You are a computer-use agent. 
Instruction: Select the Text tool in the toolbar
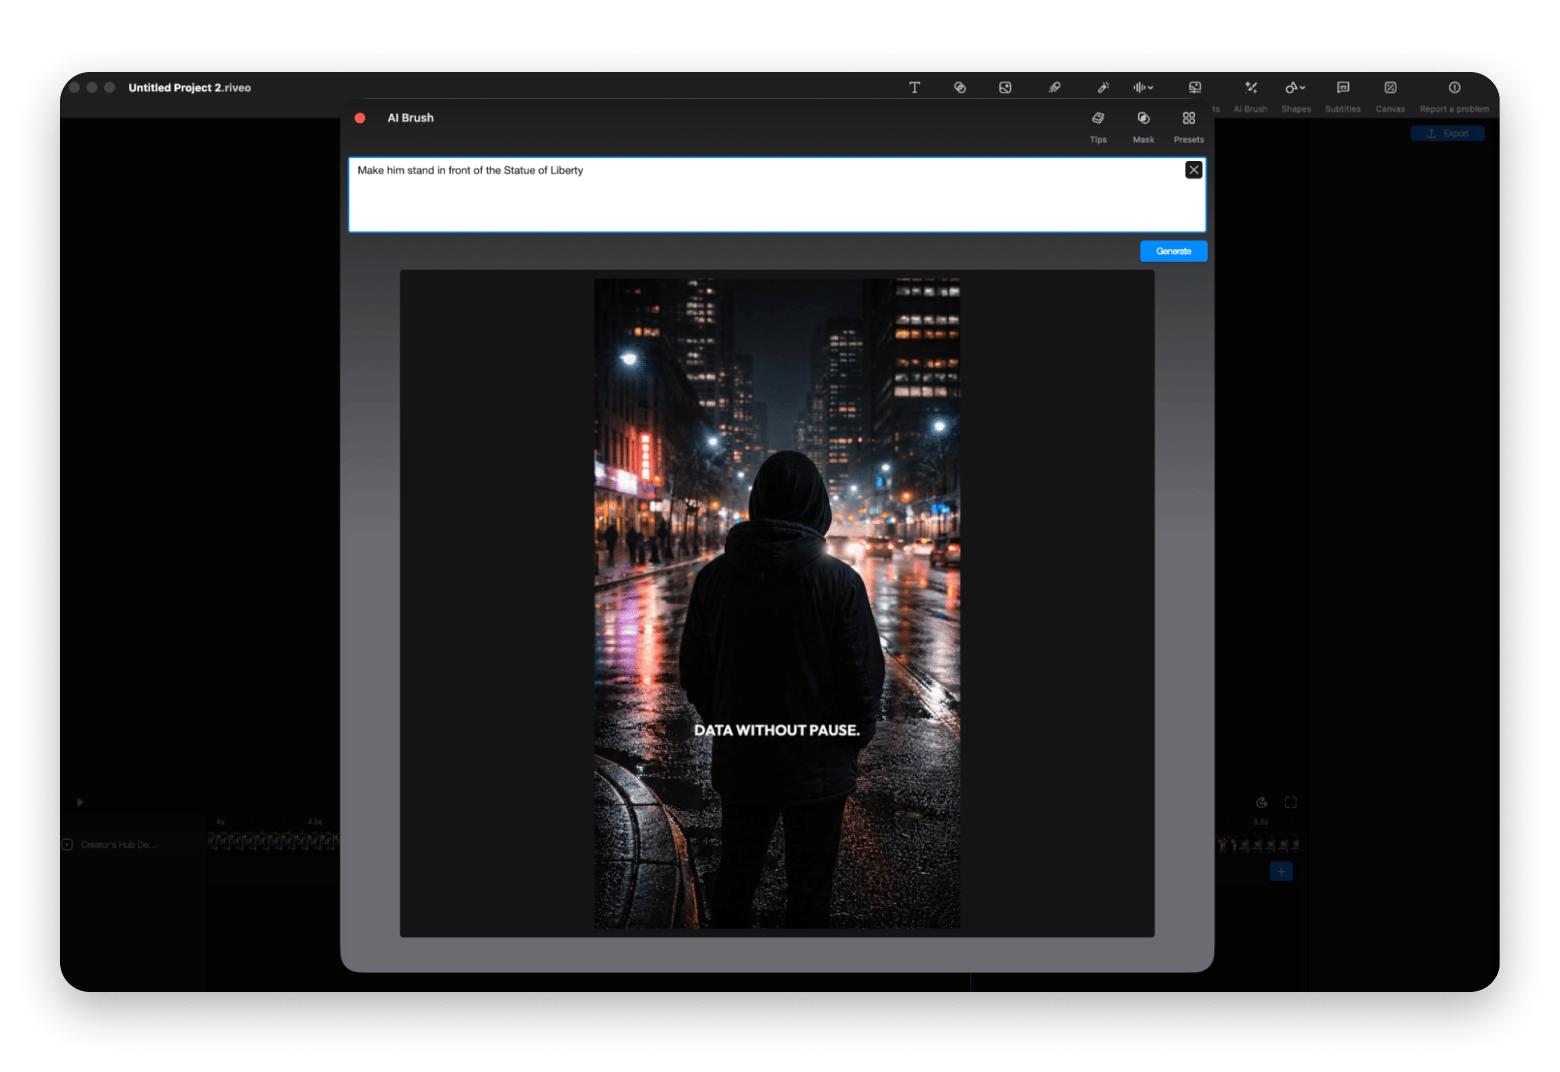(x=914, y=87)
